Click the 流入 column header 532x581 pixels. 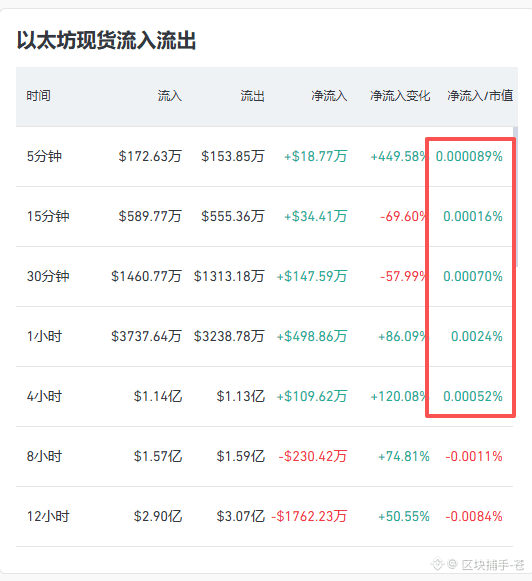170,96
